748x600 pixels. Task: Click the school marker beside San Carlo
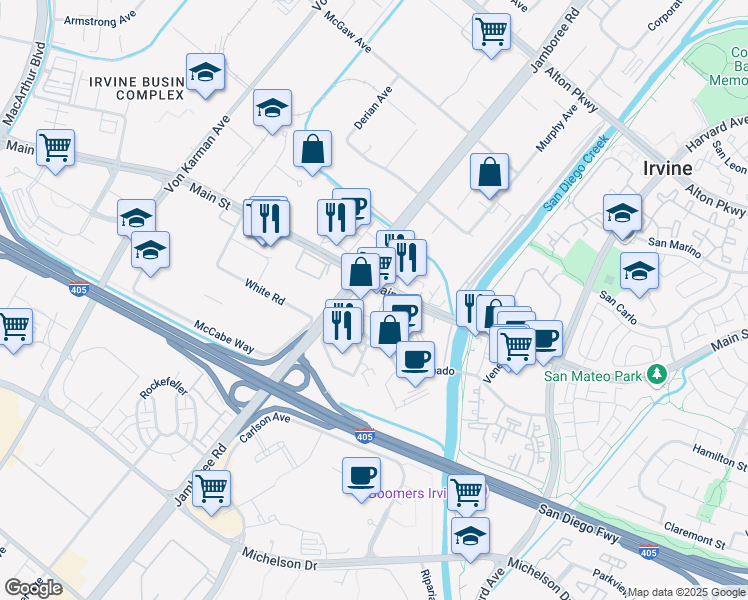click(639, 271)
